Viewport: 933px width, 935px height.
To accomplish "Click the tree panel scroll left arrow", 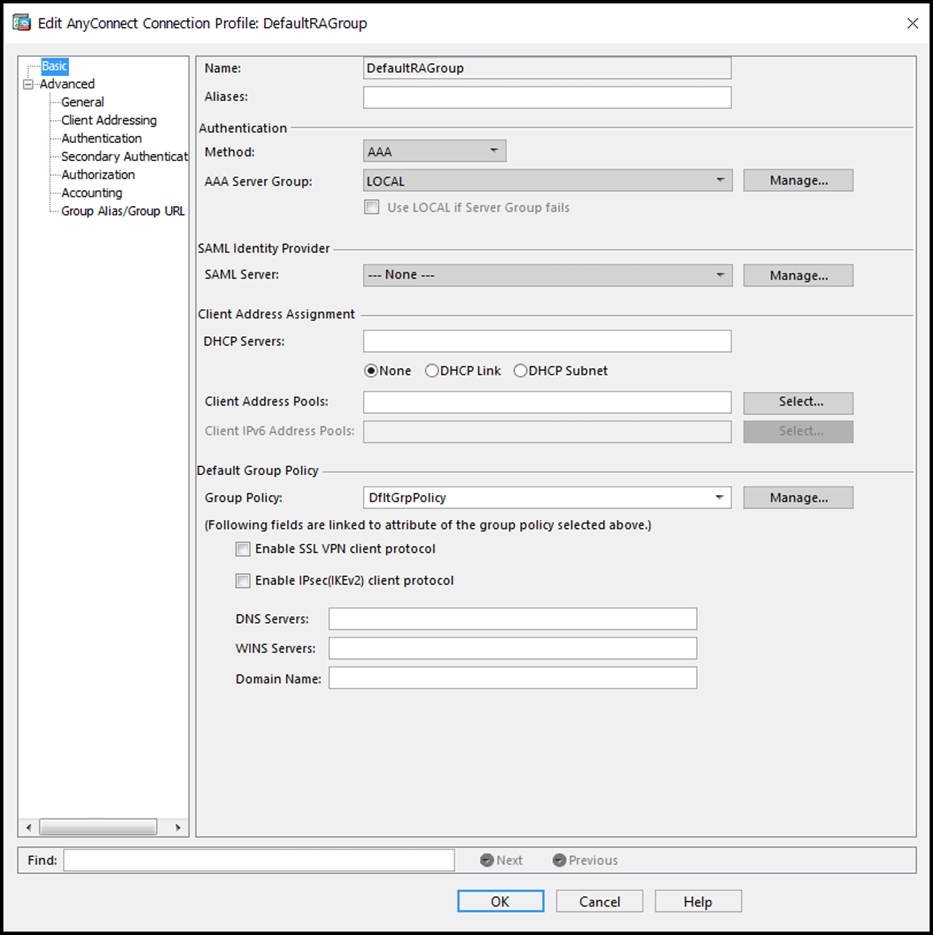I will [x=29, y=827].
